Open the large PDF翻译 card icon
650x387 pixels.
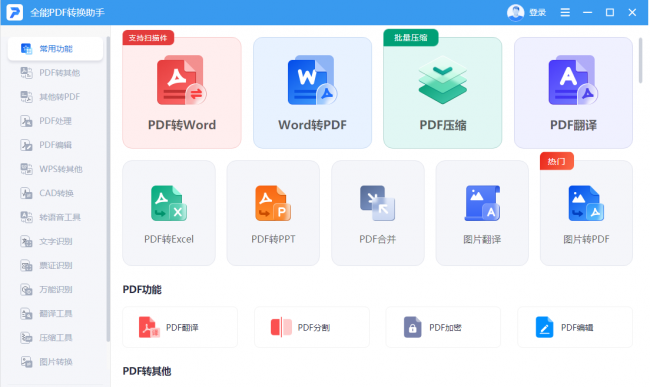pos(573,80)
